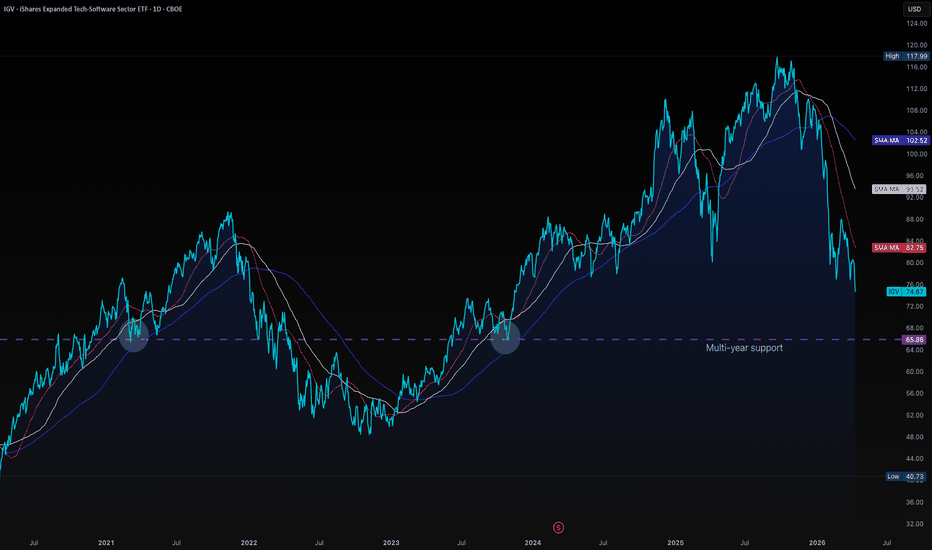Click the red split marker icon

[558, 526]
